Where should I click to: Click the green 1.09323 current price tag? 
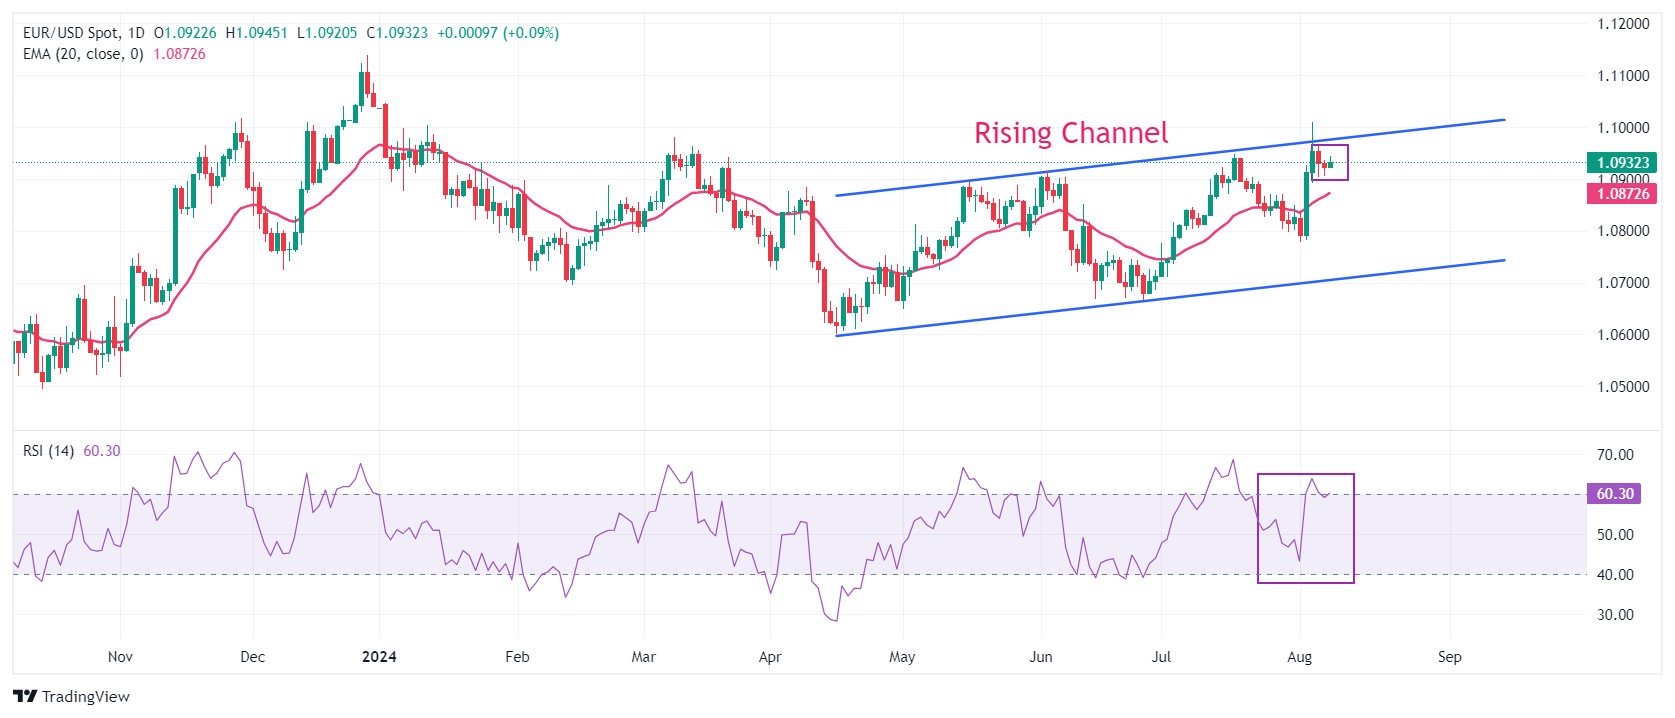pos(1621,162)
